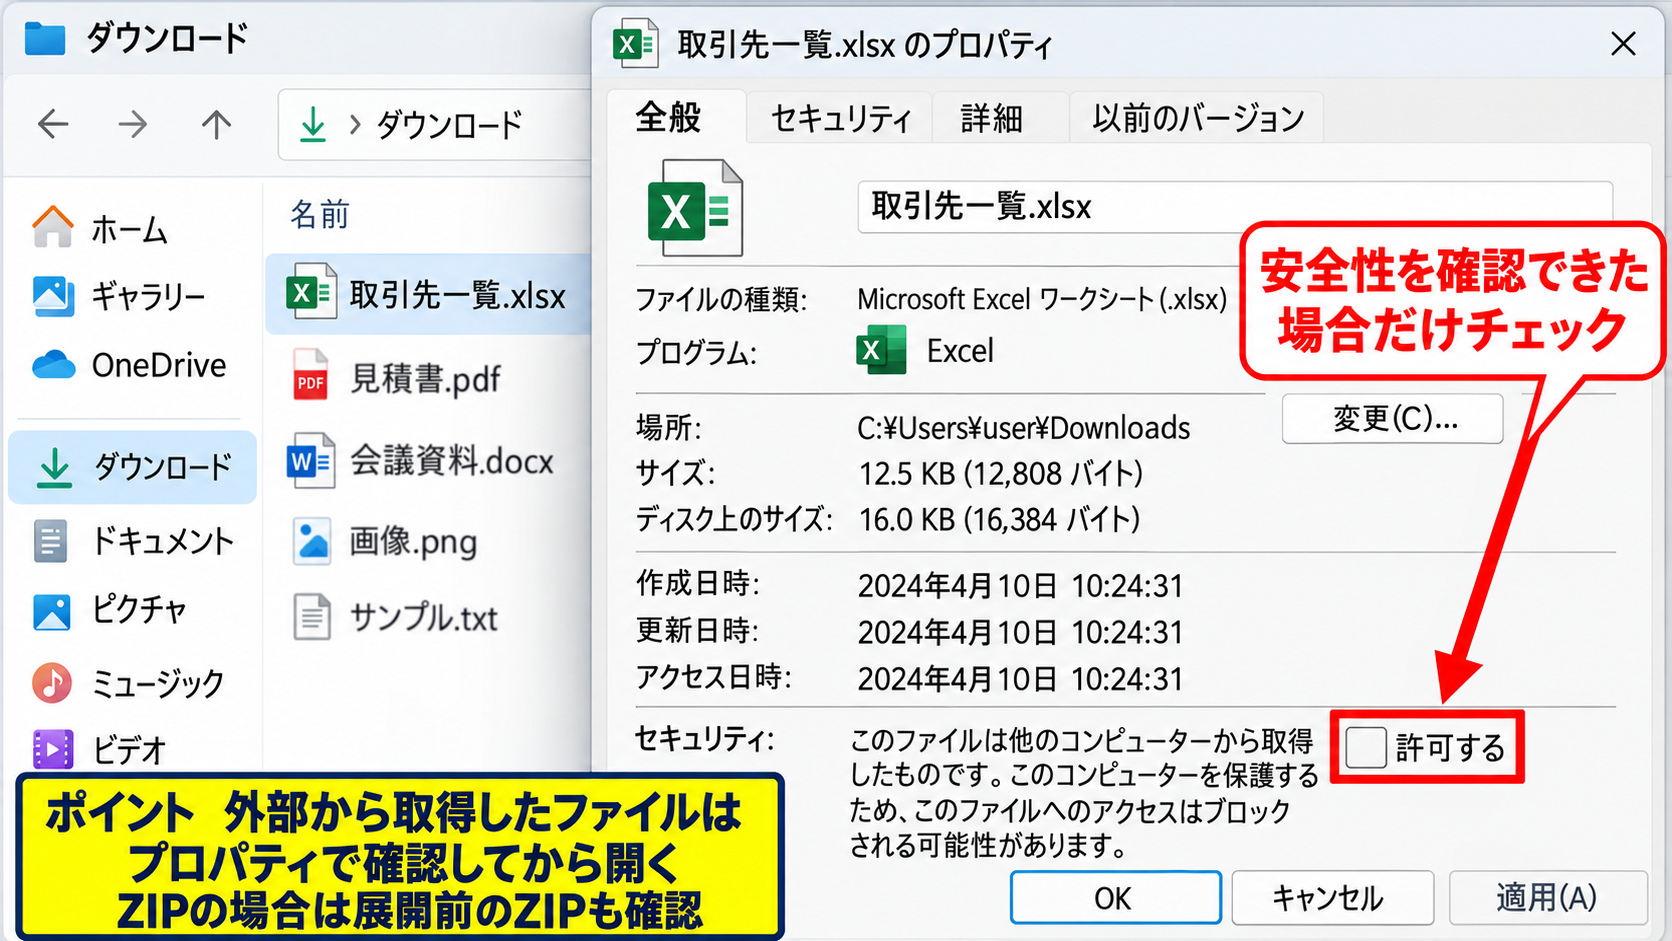This screenshot has width=1672, height=941.
Task: Click the file name field 取引先一覧.xlsx
Action: point(1235,207)
